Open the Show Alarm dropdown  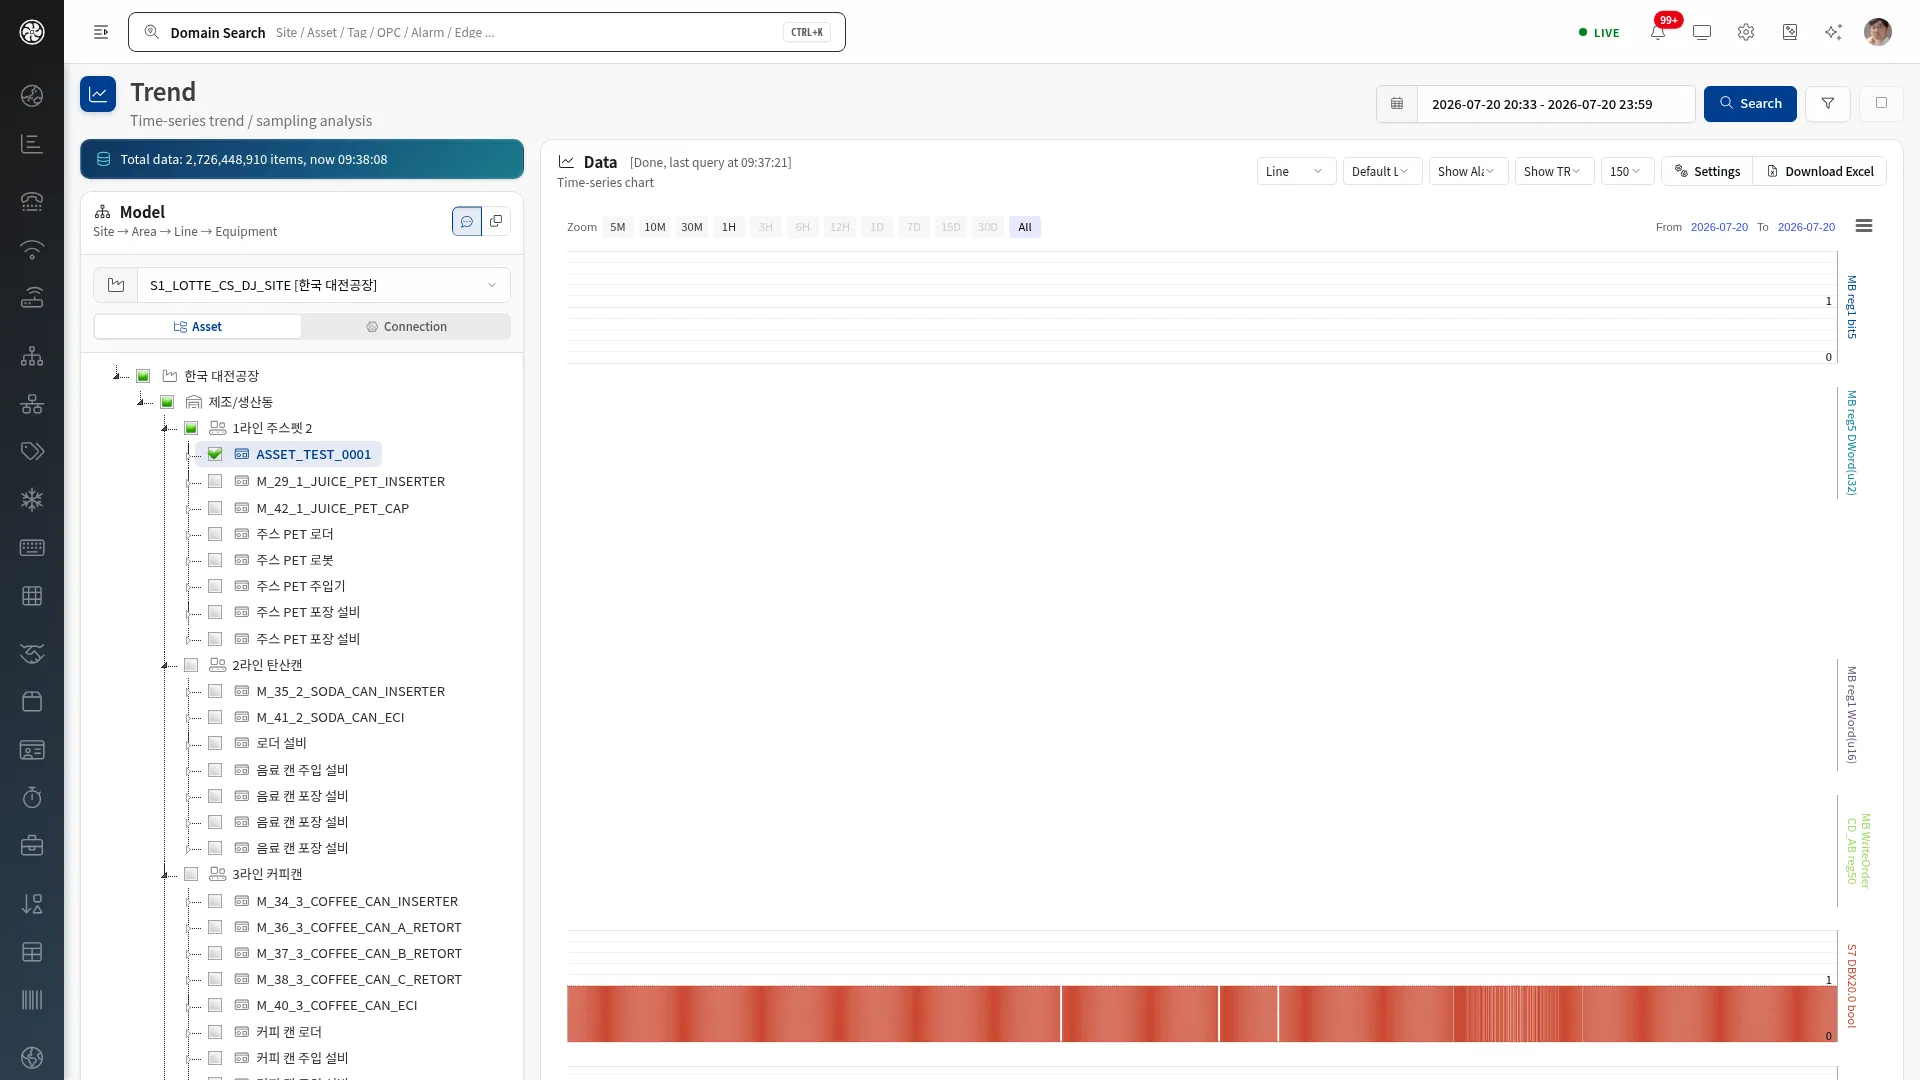tap(1468, 171)
